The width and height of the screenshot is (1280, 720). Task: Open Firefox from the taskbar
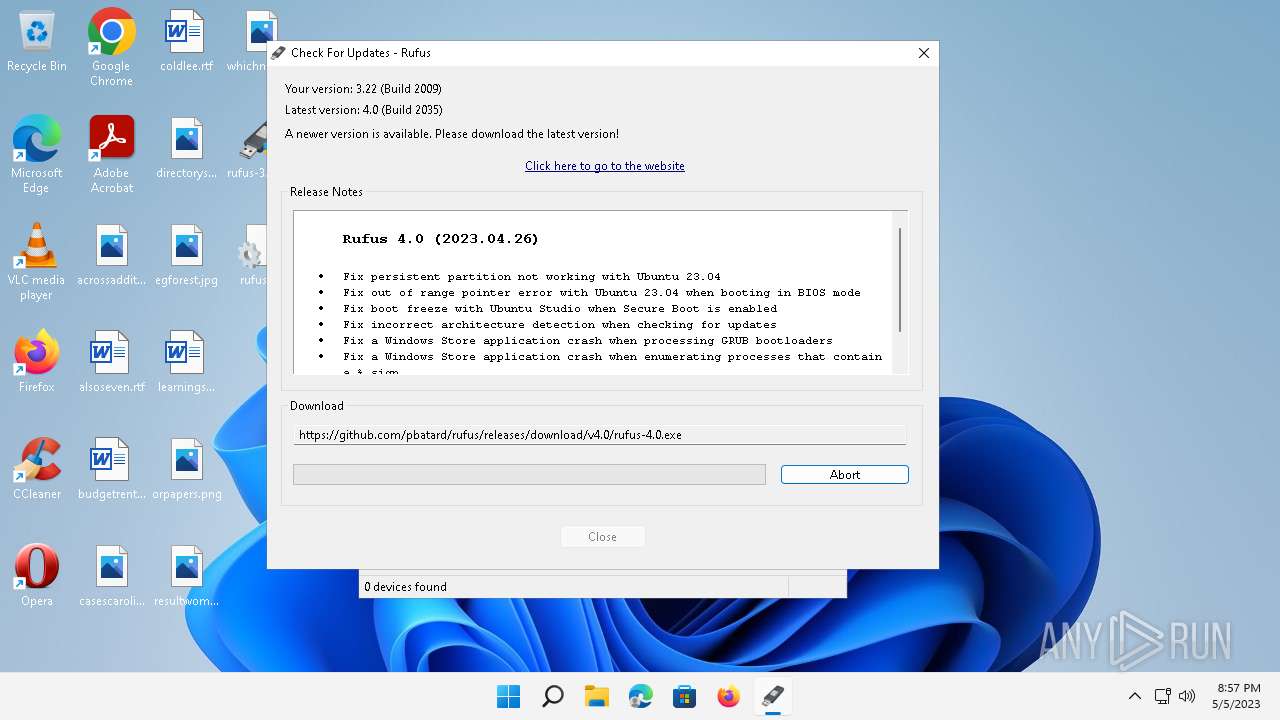coord(728,696)
